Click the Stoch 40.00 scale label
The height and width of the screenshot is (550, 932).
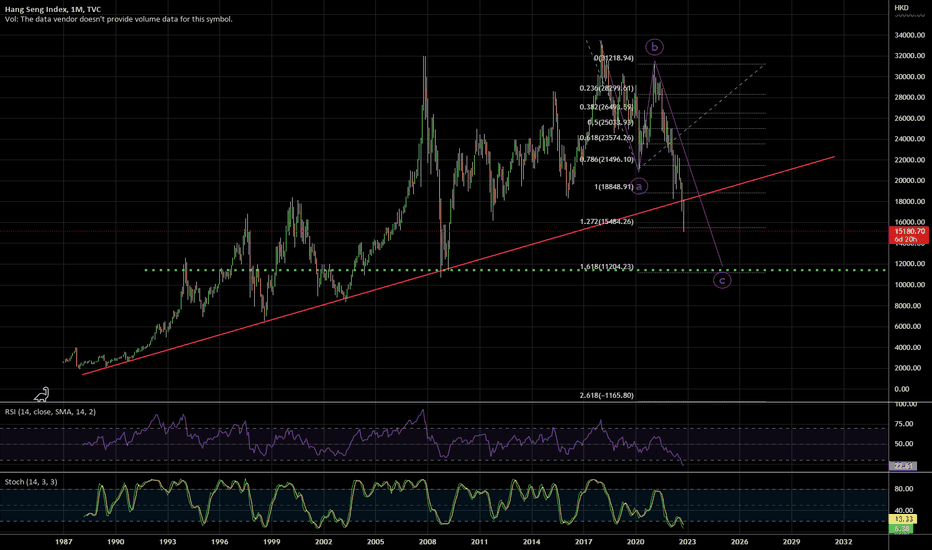[903, 510]
